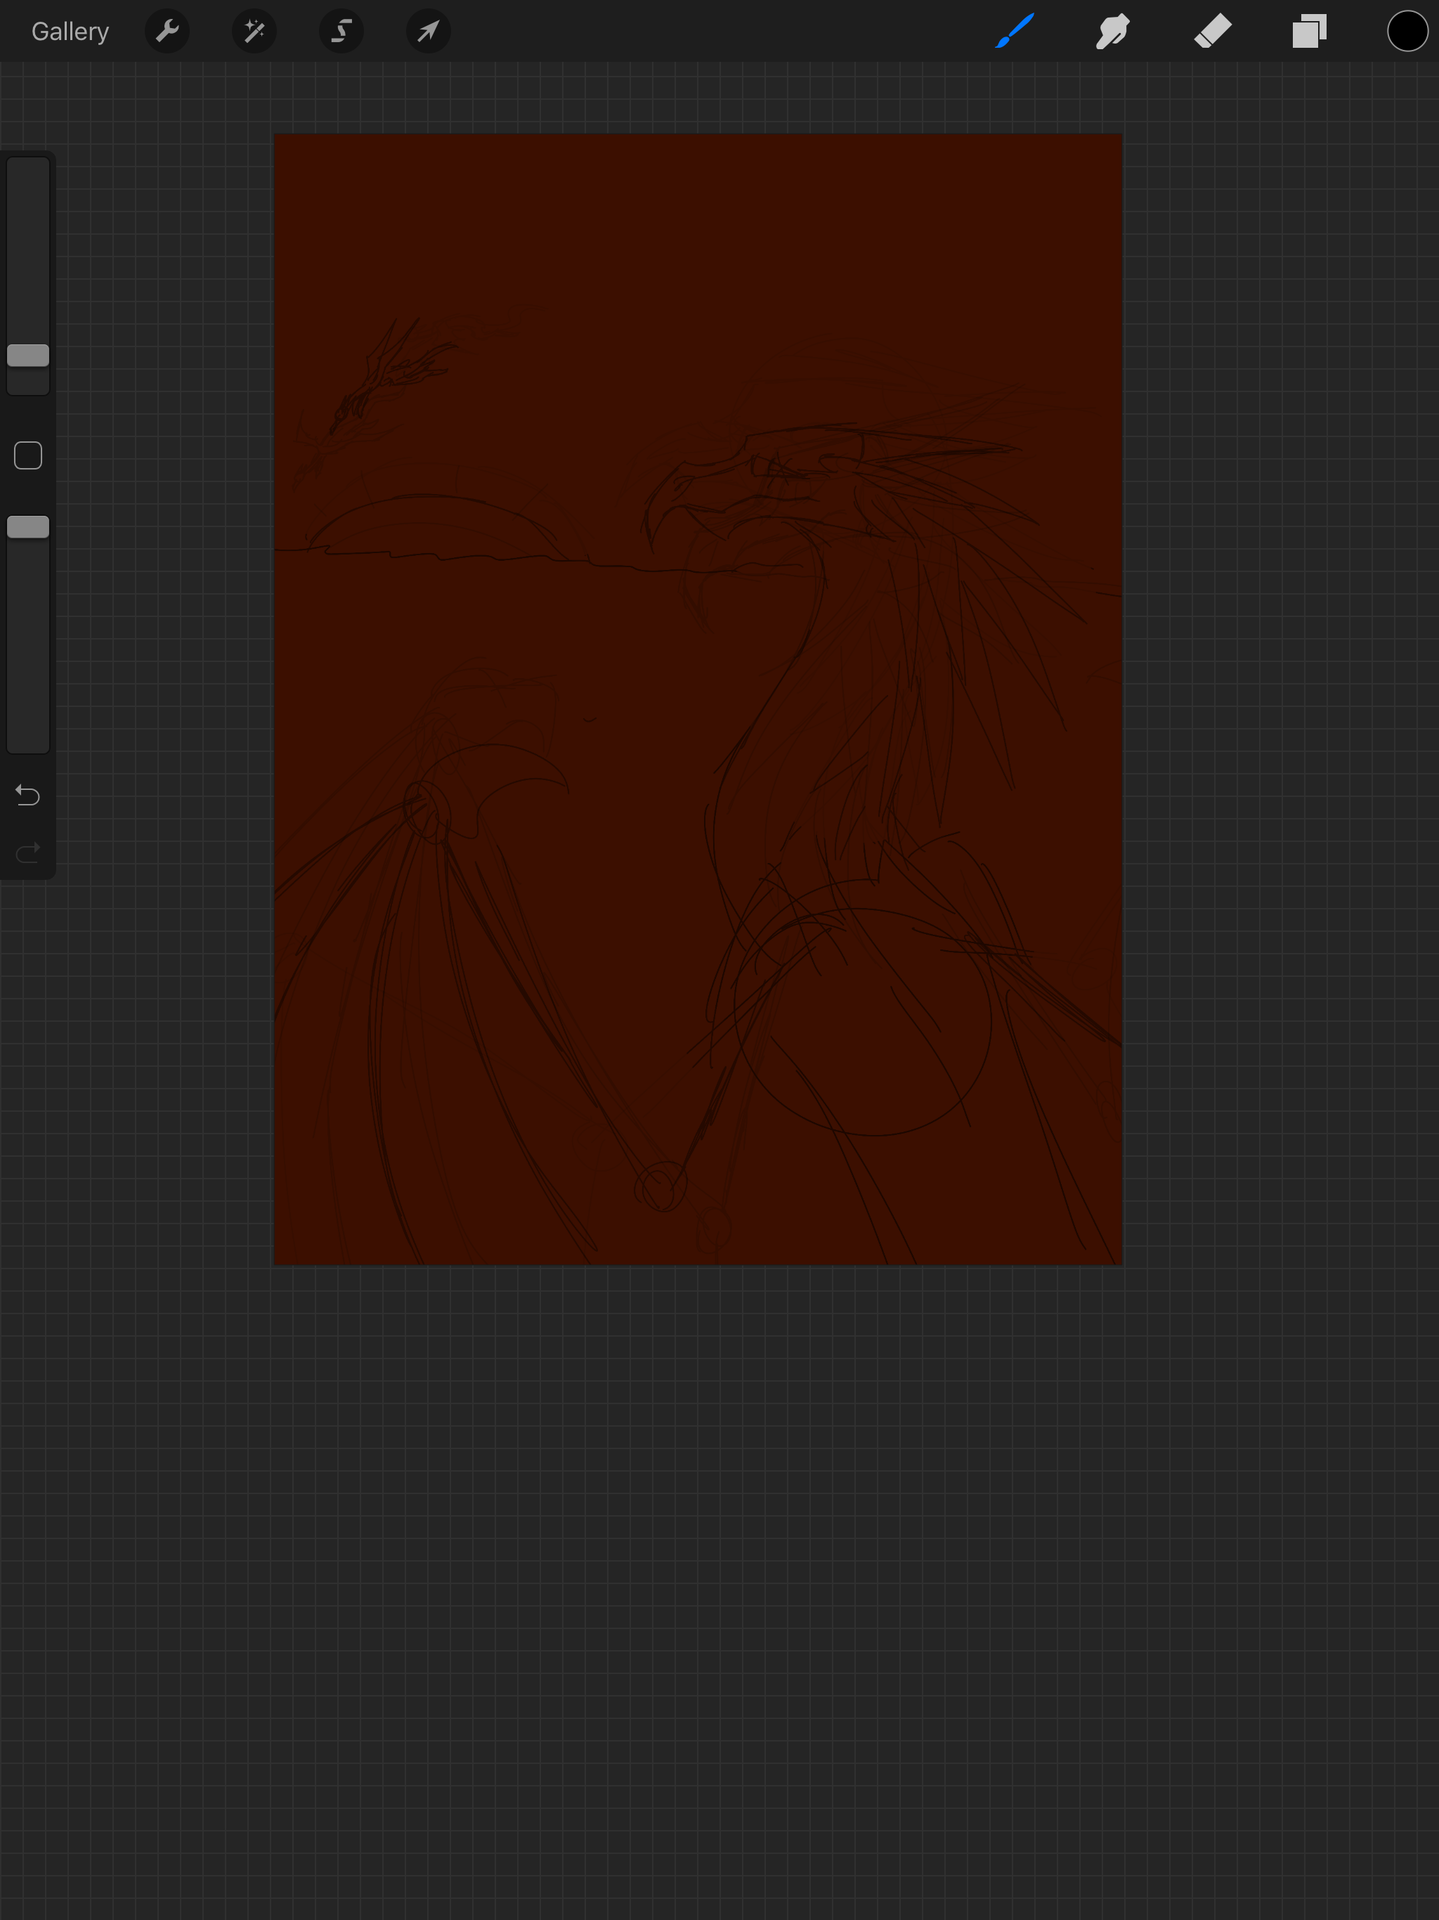The height and width of the screenshot is (1920, 1439).
Task: Select the Smudge tool
Action: point(1112,32)
